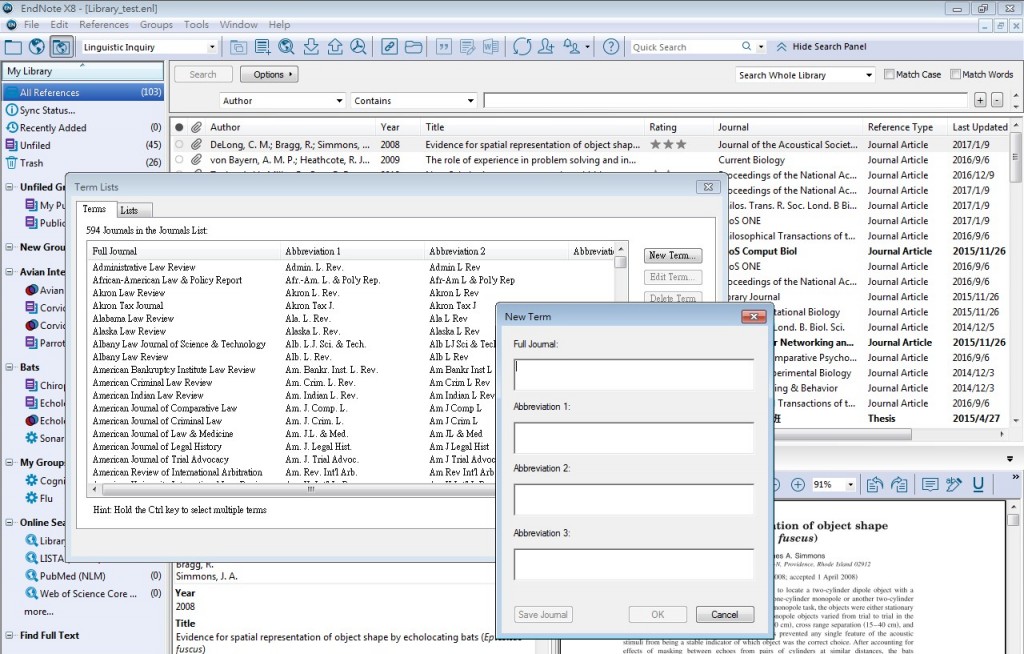Open the References menu
This screenshot has width=1024, height=654.
coord(104,24)
